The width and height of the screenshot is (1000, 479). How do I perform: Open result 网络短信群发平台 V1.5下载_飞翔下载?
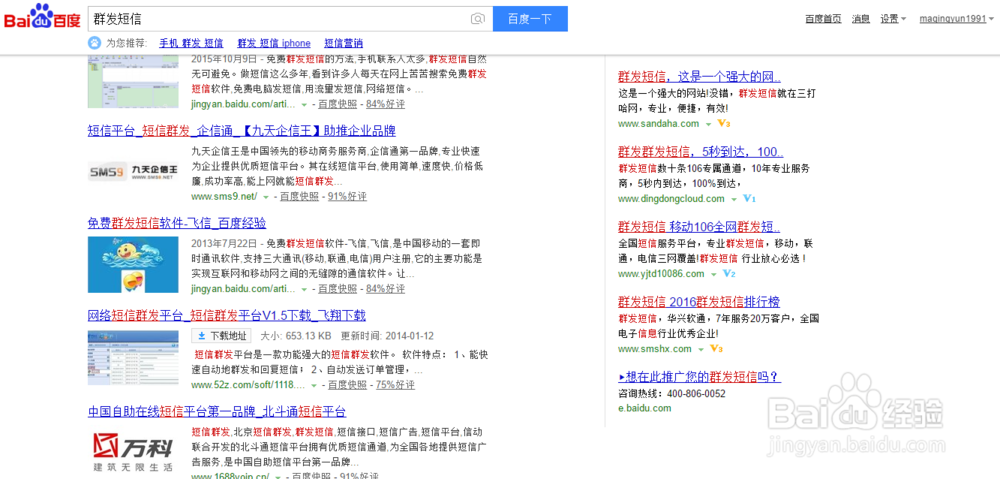point(226,316)
